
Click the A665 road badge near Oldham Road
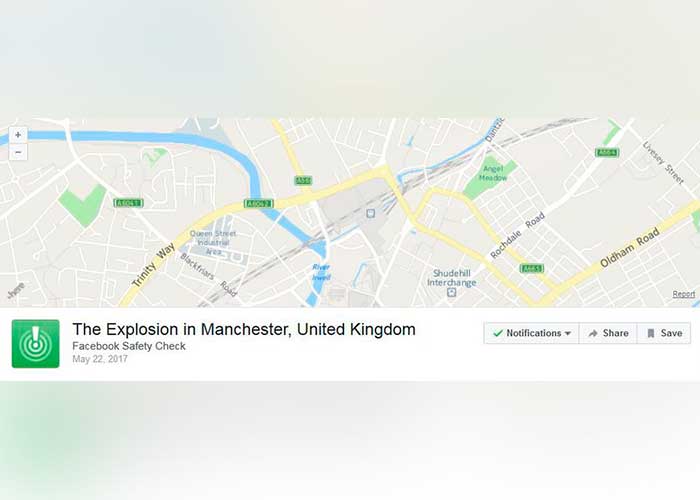point(532,268)
